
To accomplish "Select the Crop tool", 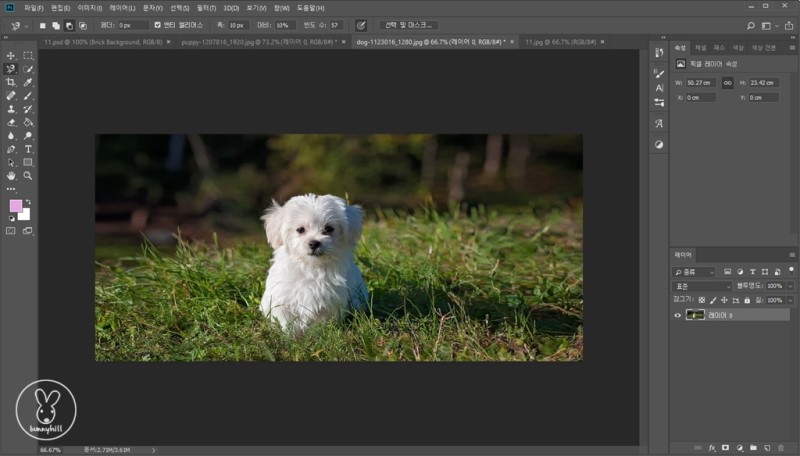I will tap(11, 82).
